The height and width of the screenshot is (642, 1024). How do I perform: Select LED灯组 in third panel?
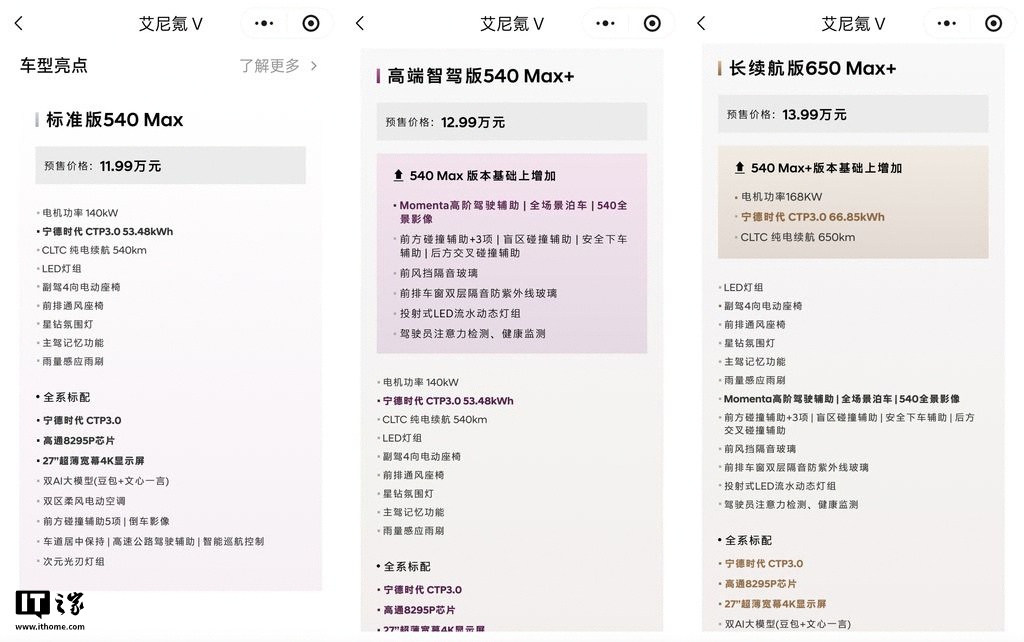tap(743, 287)
